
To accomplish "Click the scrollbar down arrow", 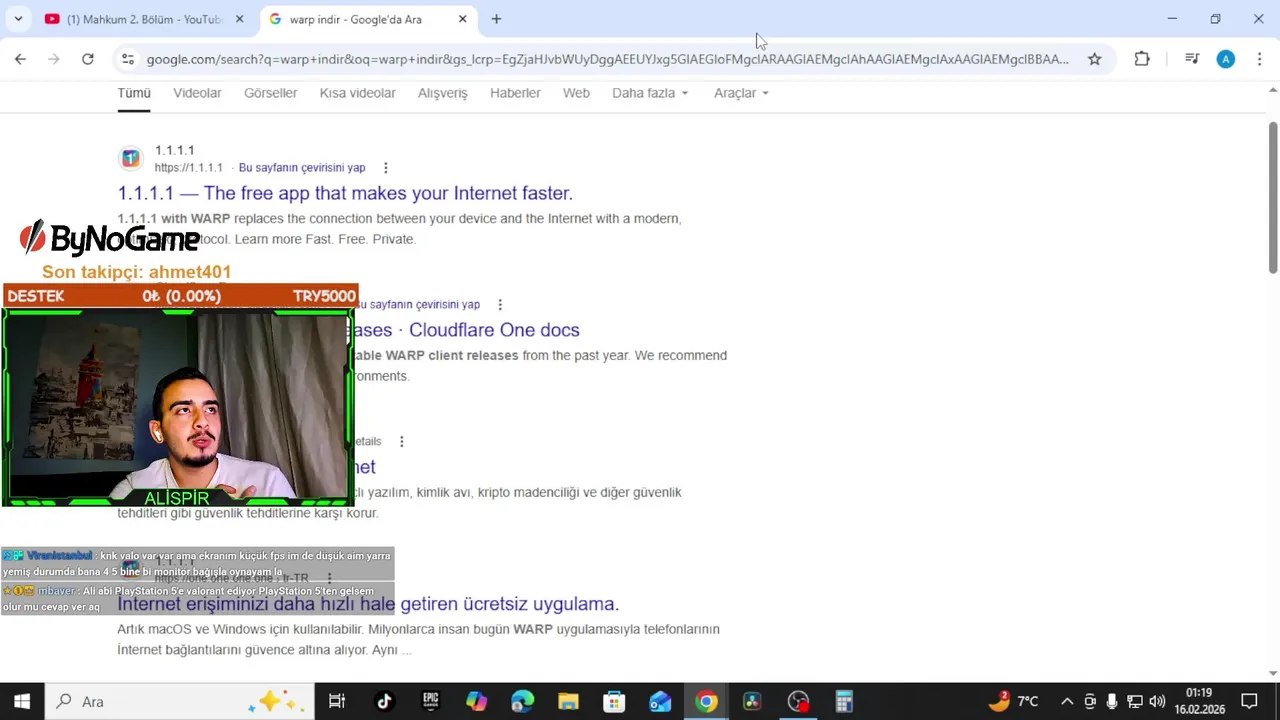I will point(1273,673).
